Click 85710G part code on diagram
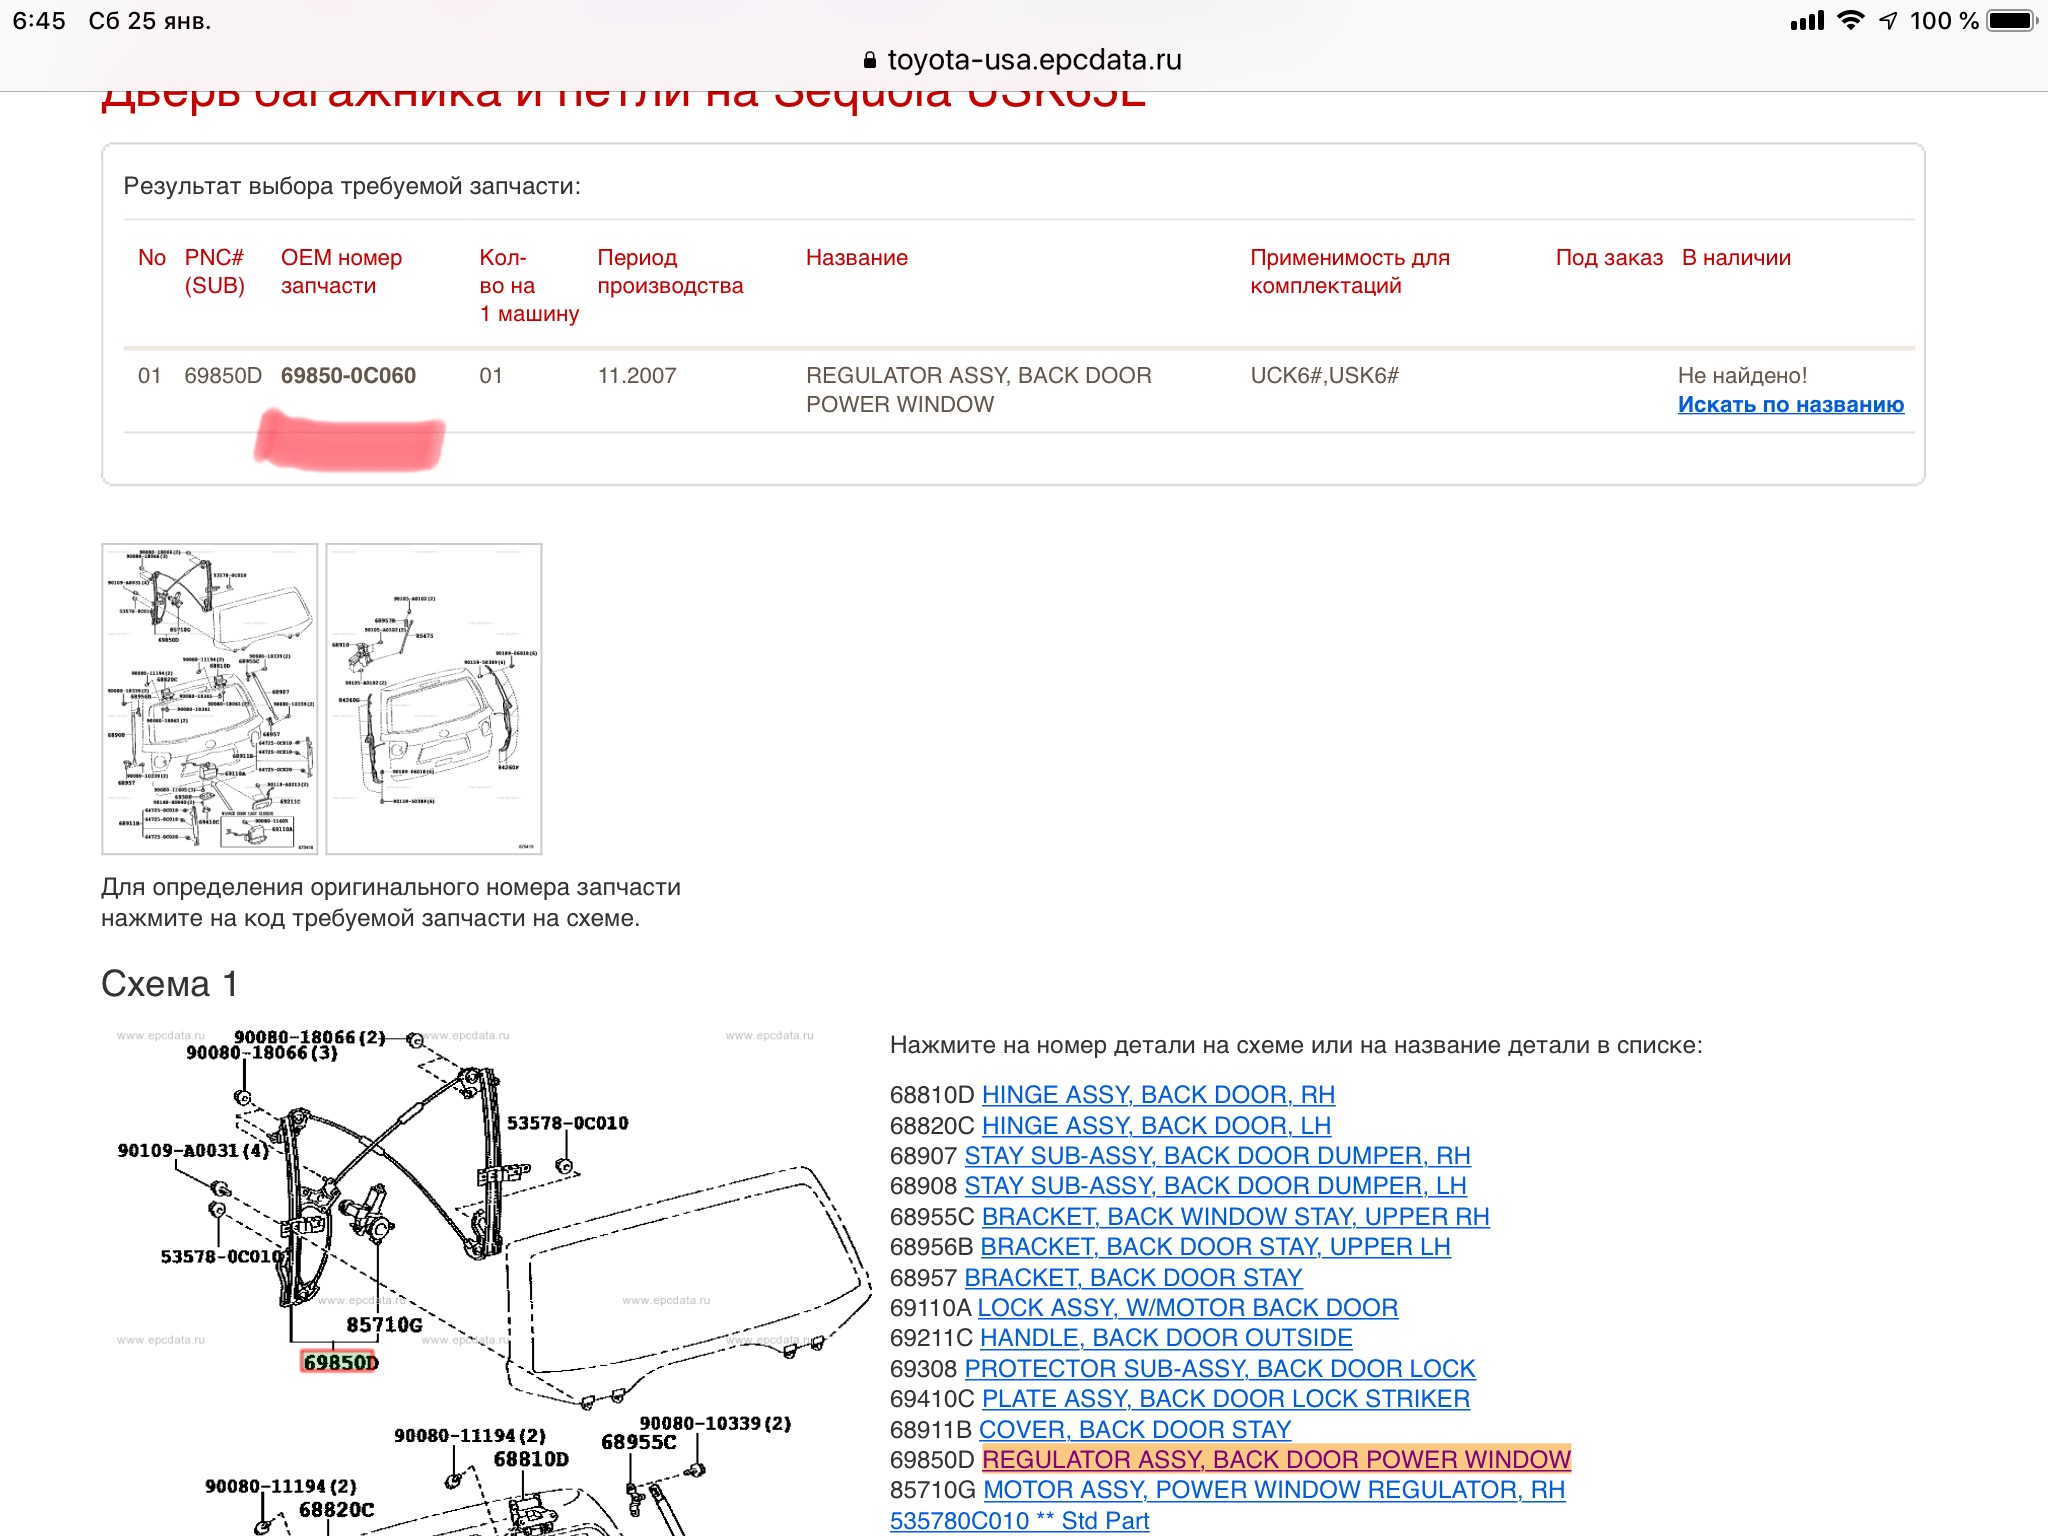The width and height of the screenshot is (2048, 1536). 384,1325
